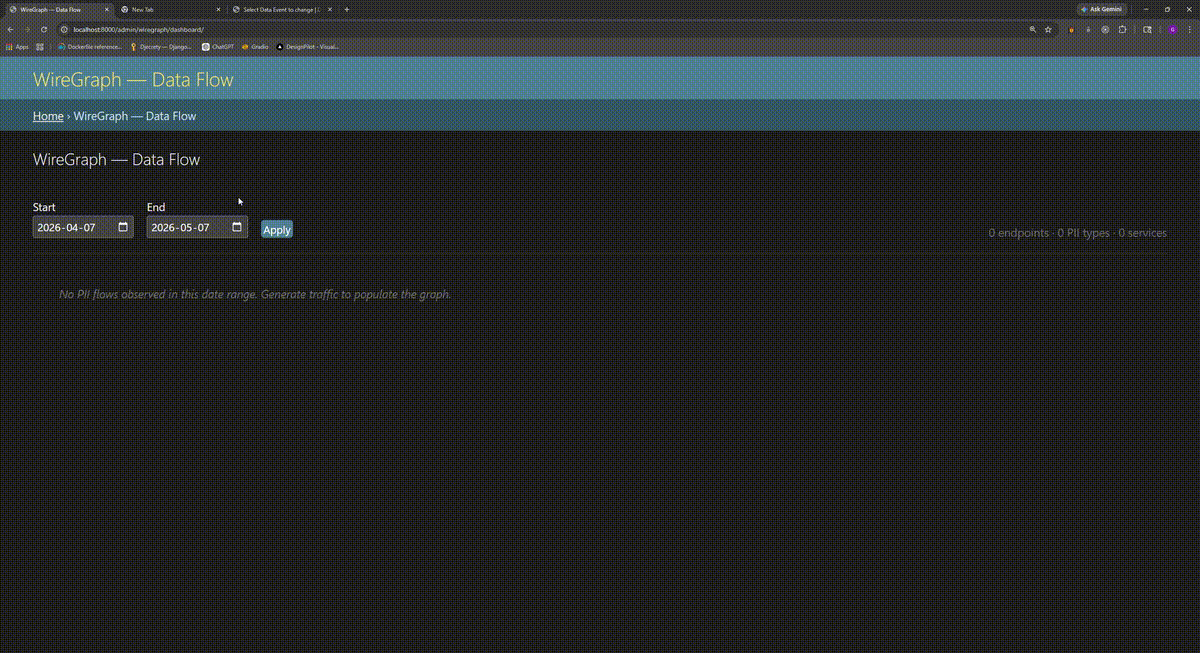The height and width of the screenshot is (653, 1200).
Task: Click the End label above date field
Action: pos(156,207)
